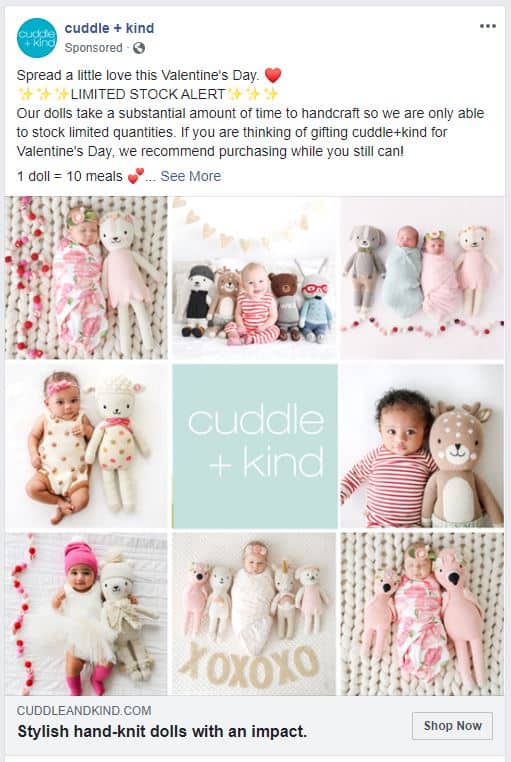This screenshot has width=511, height=762.
Task: Click the red heart emoji in post text
Action: tap(273, 75)
